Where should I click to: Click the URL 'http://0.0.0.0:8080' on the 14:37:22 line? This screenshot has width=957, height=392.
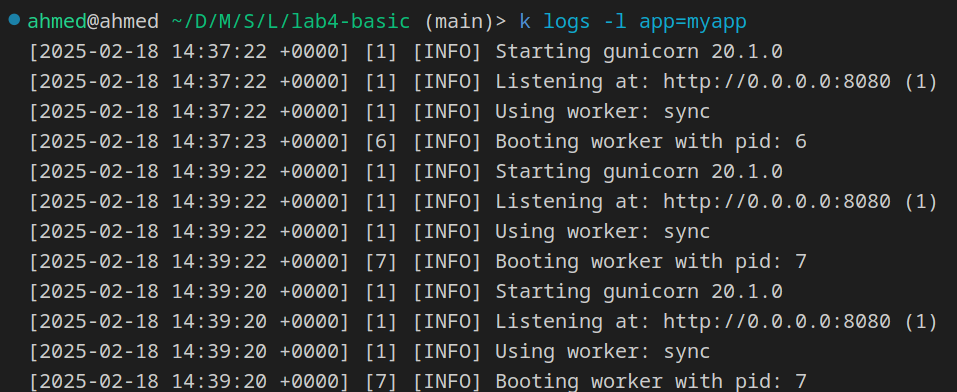click(x=776, y=82)
